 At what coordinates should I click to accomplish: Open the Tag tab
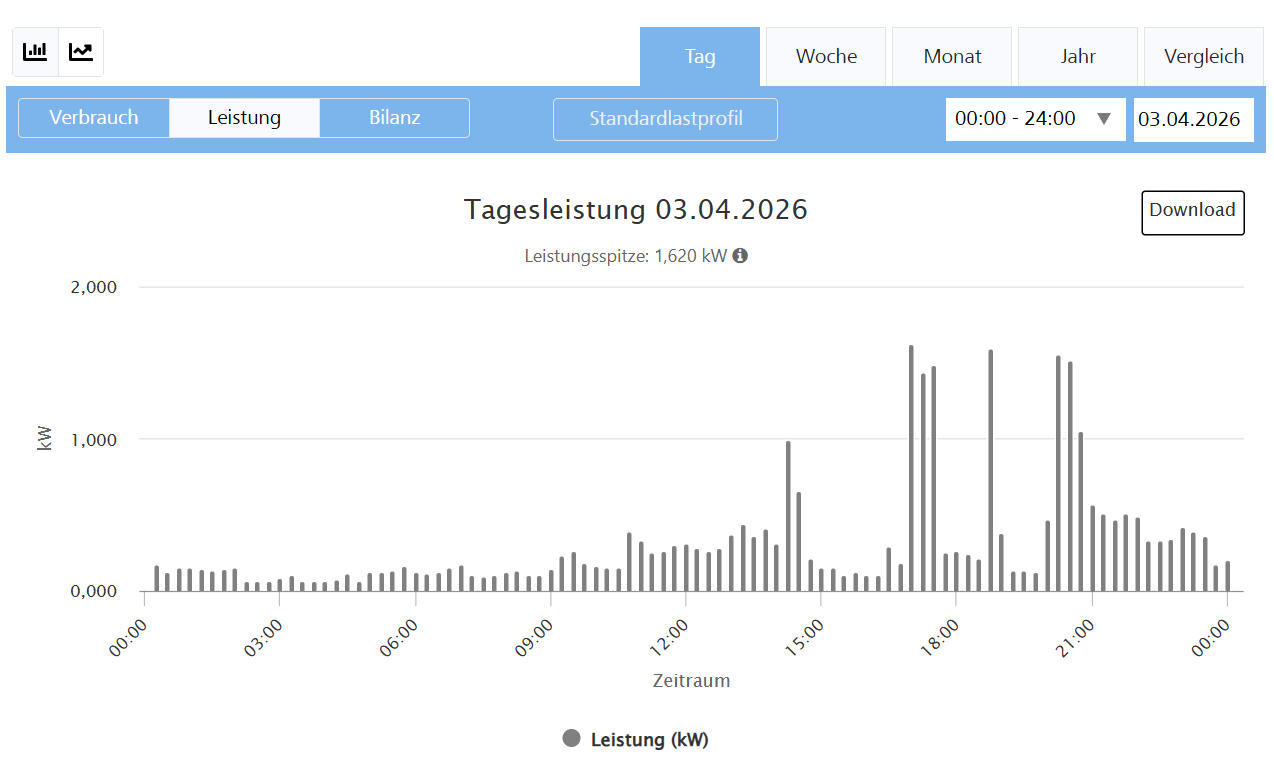click(700, 57)
